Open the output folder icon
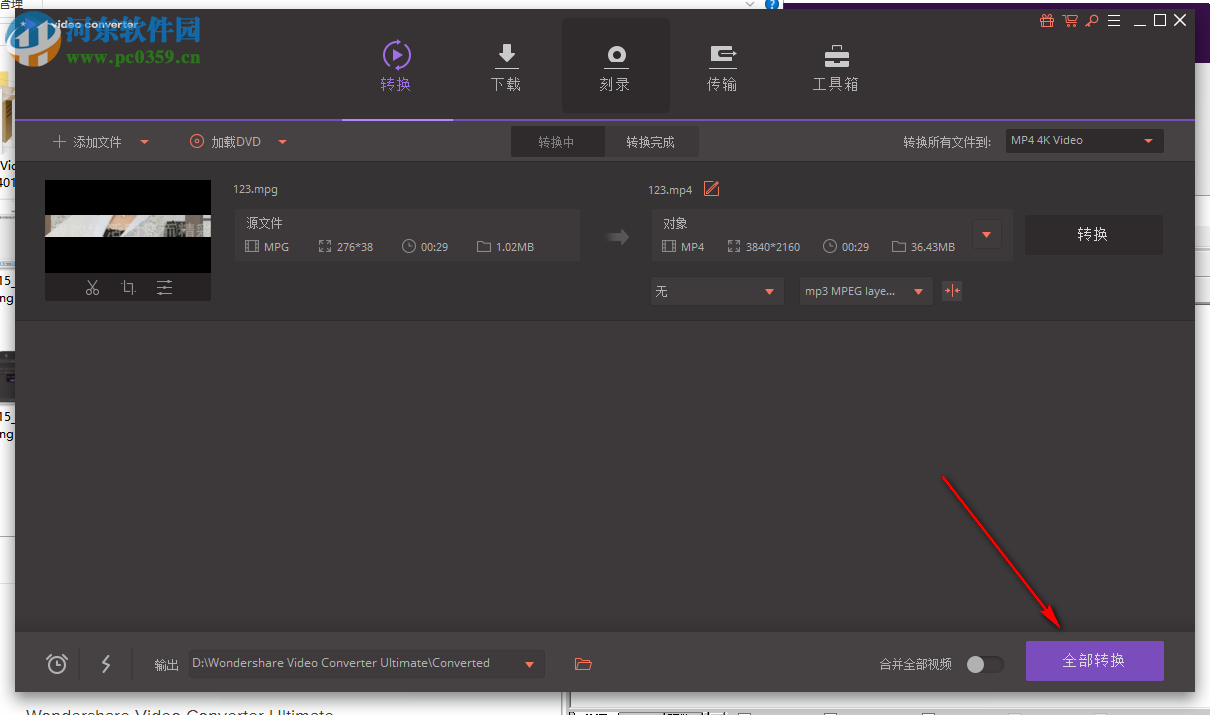 pos(583,663)
